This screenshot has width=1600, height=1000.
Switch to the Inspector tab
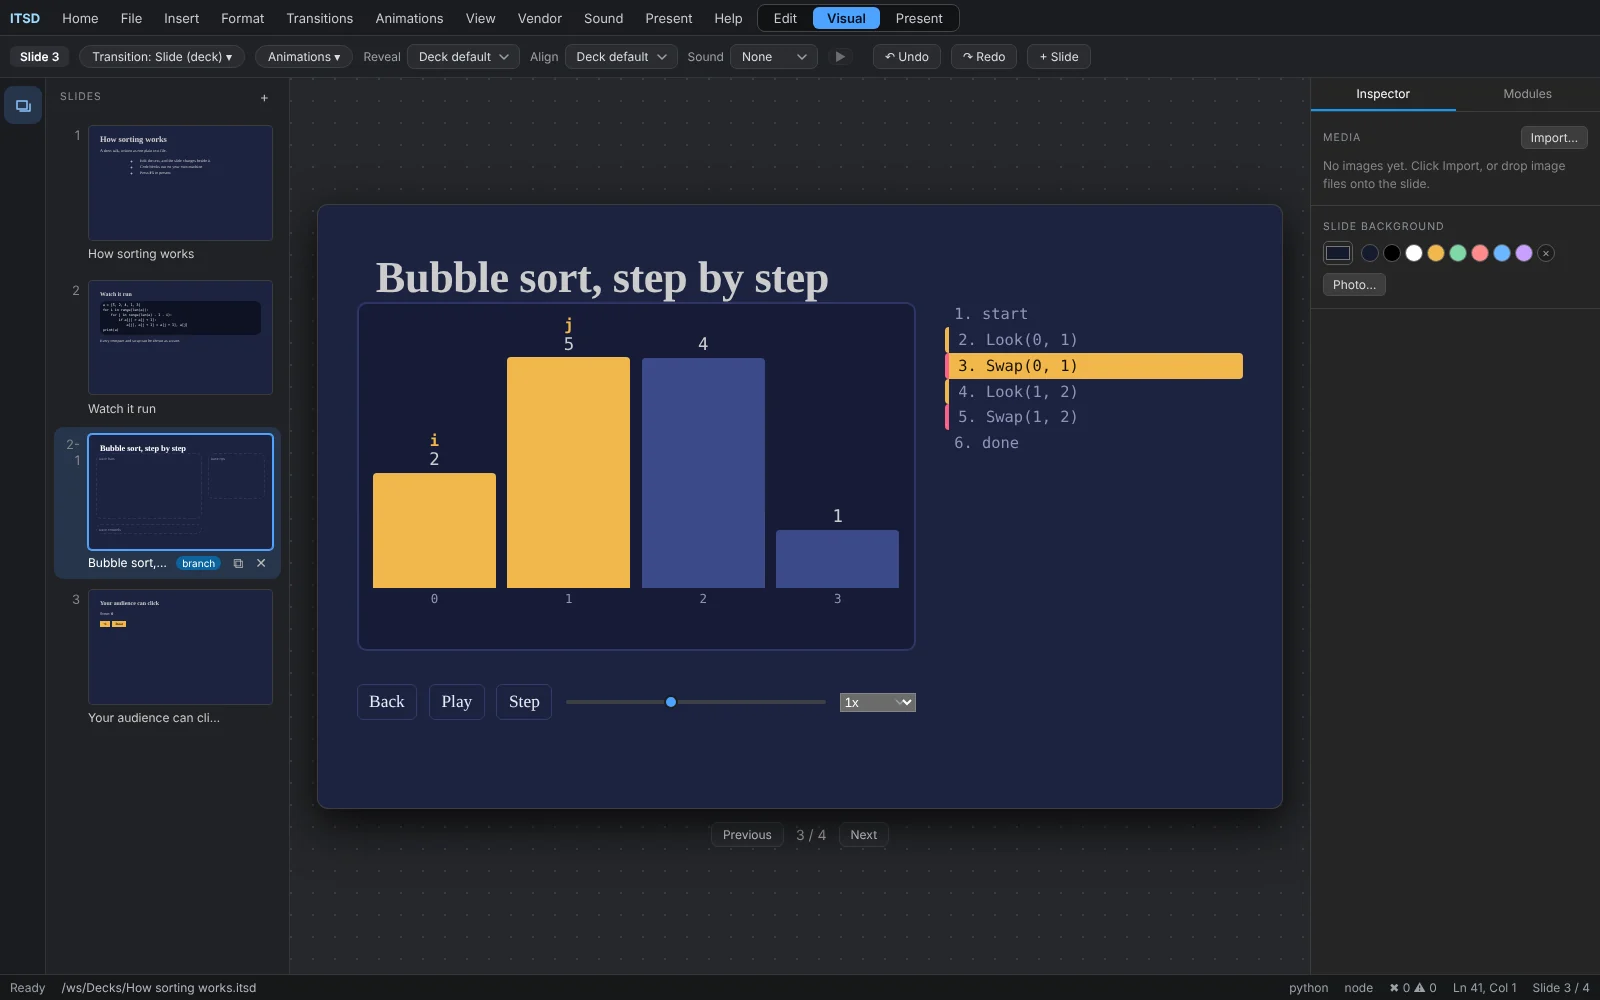click(1383, 94)
